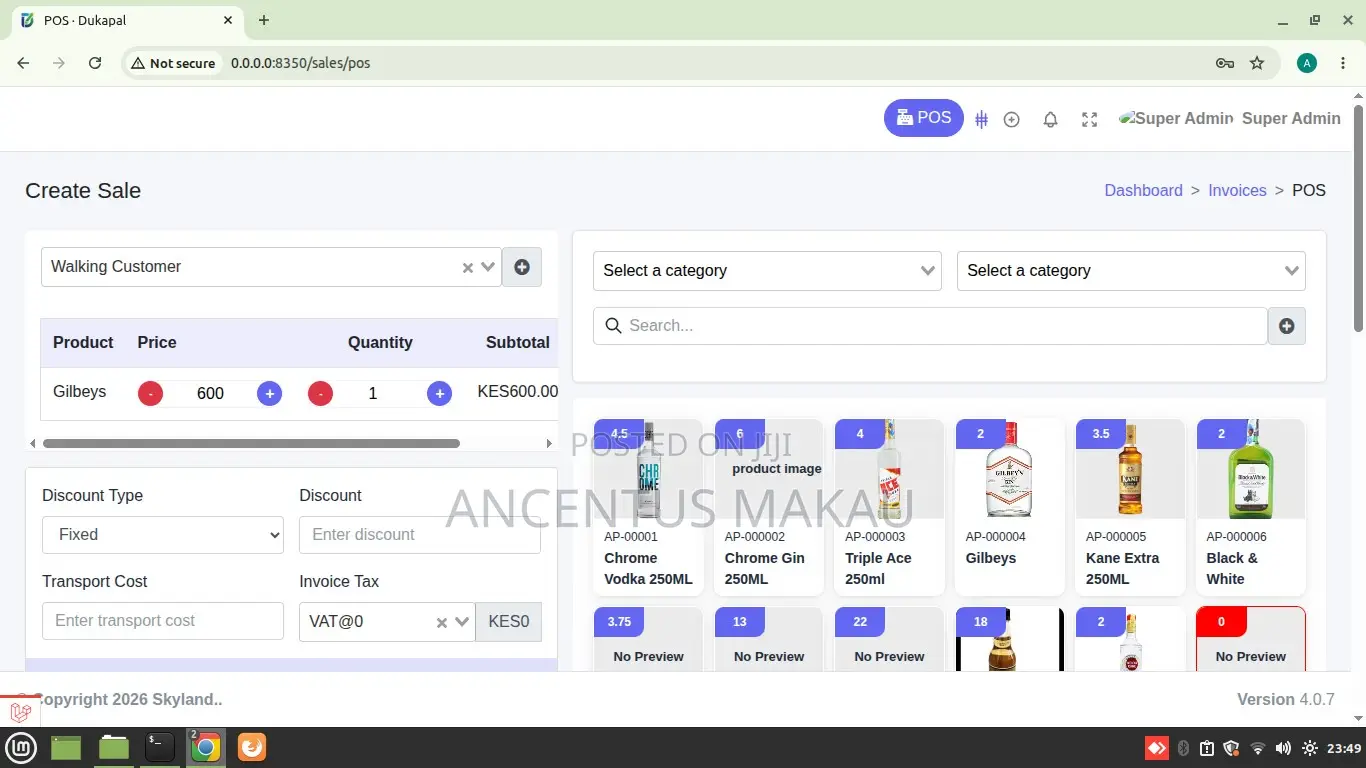
Task: Increase the Gilbeys quantity with plus button
Action: click(x=439, y=393)
